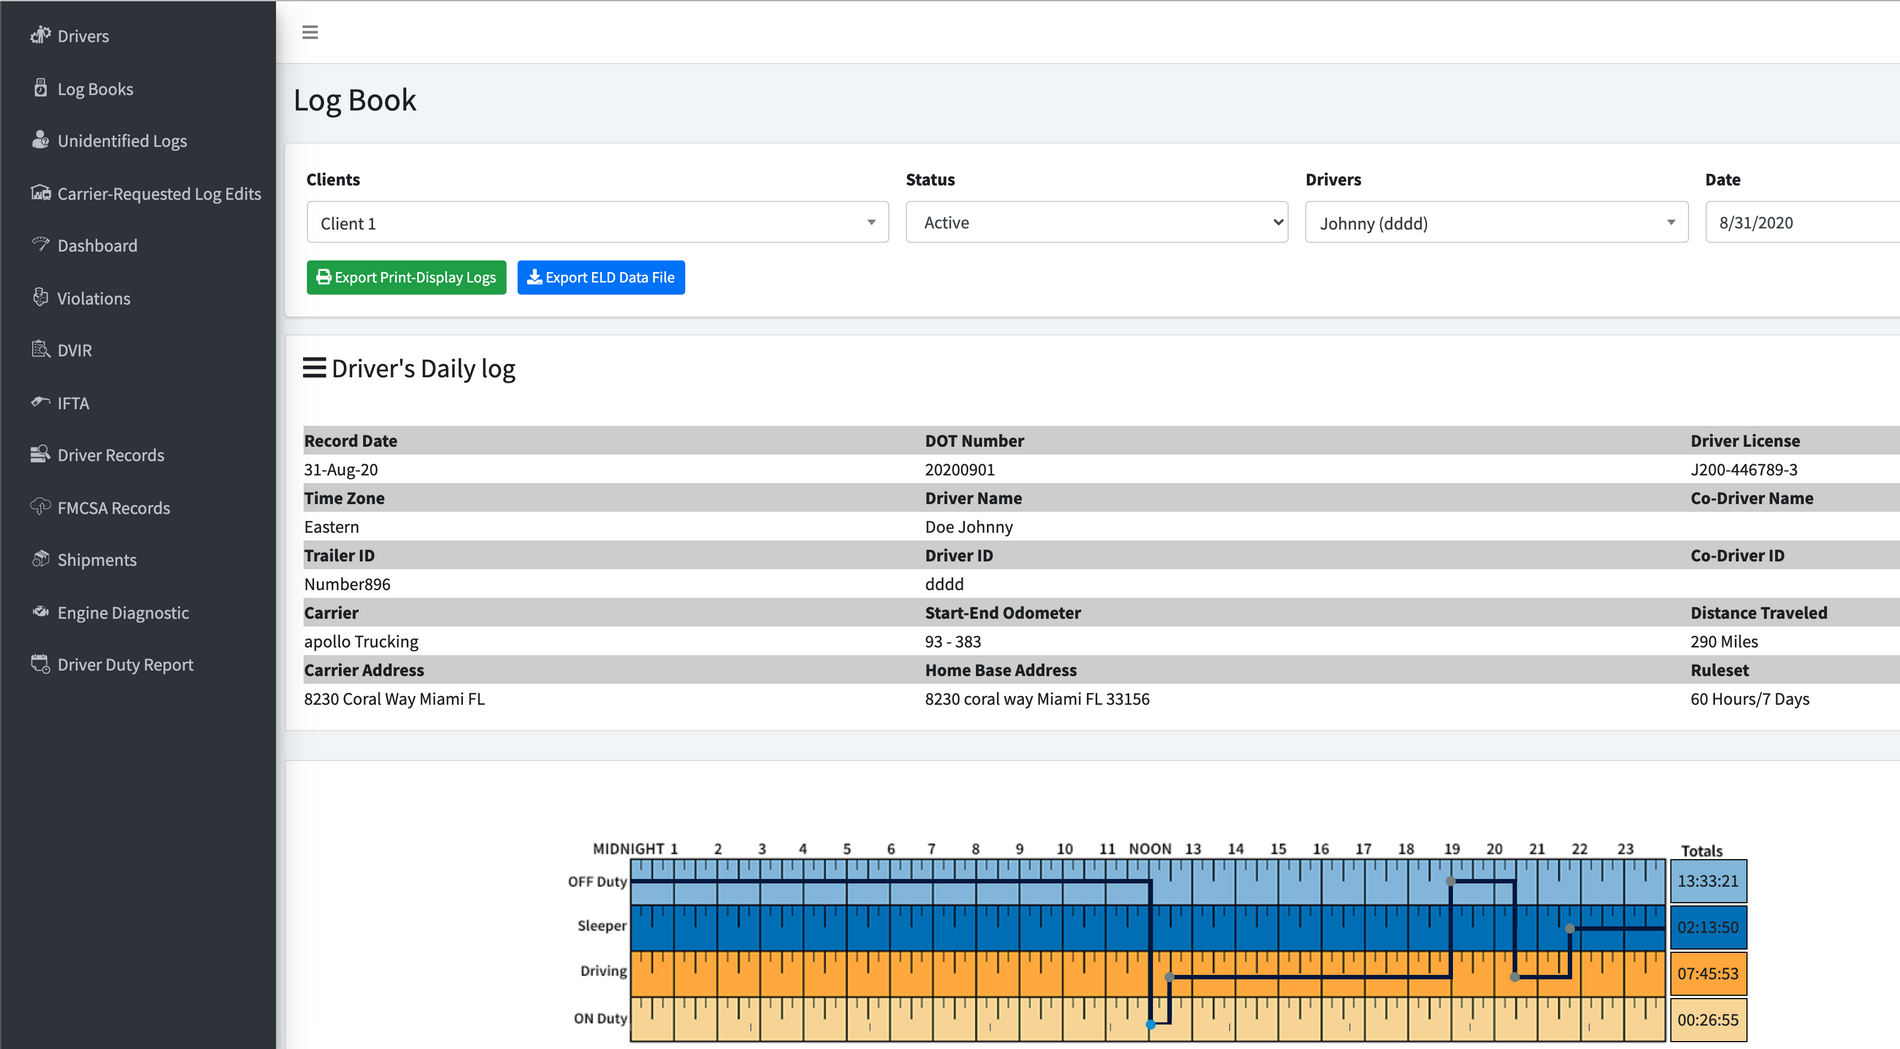The image size is (1900, 1049).
Task: Open Log Books icon in sidebar
Action: pyautogui.click(x=40, y=88)
